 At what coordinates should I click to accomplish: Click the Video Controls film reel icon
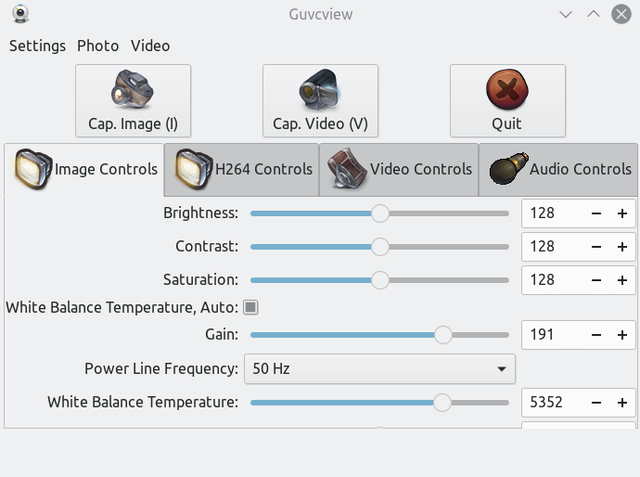[x=347, y=169]
